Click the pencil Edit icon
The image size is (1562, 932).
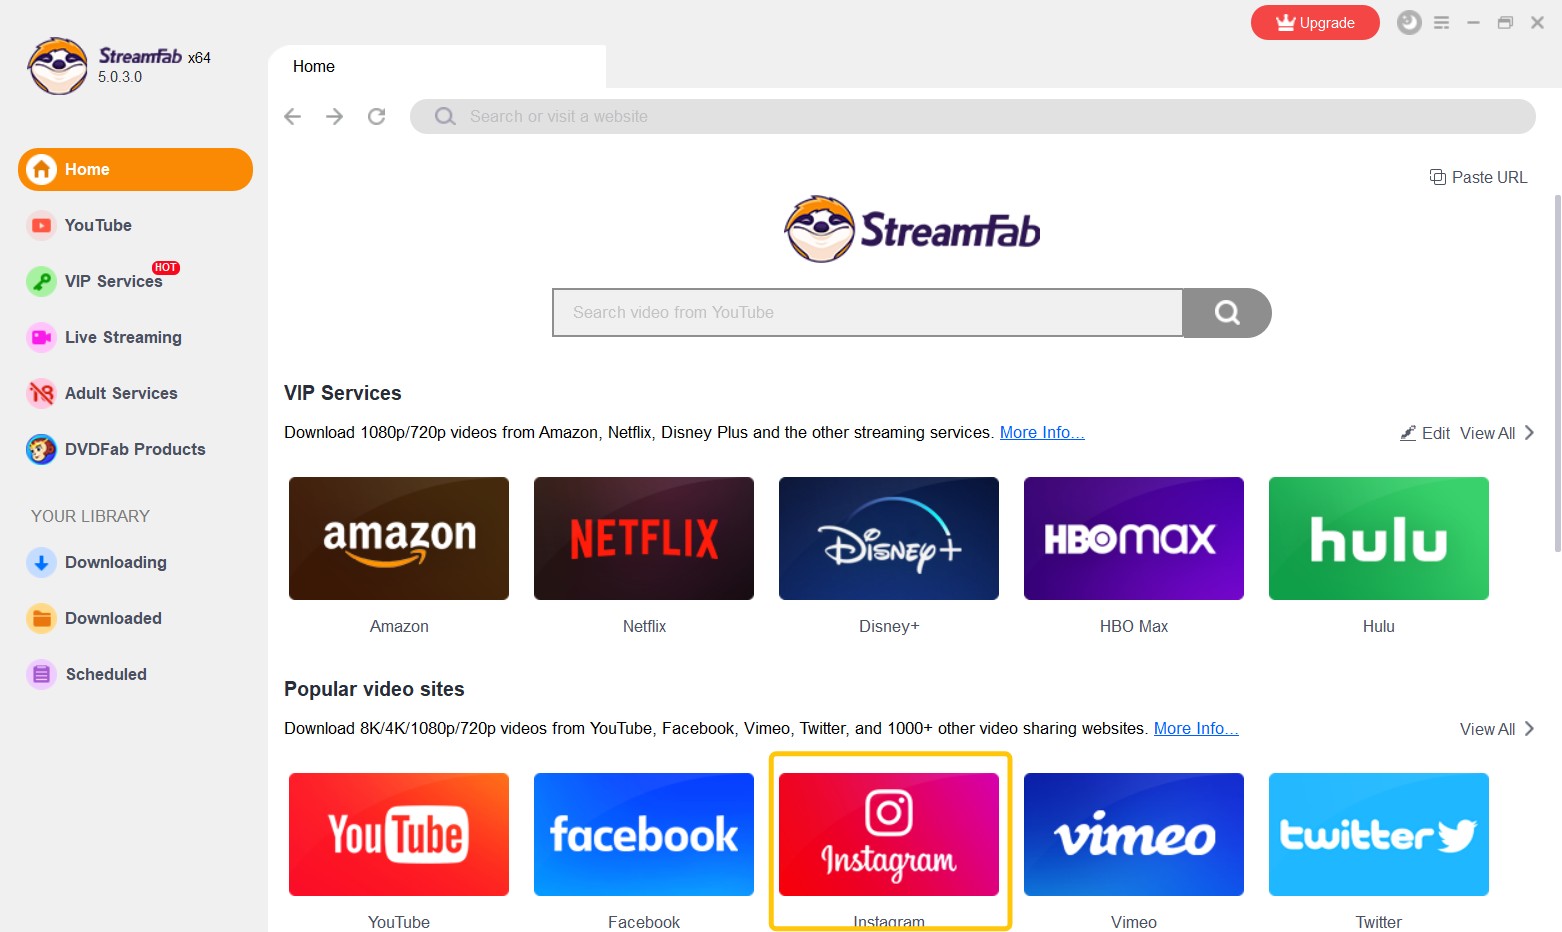[x=1408, y=433]
